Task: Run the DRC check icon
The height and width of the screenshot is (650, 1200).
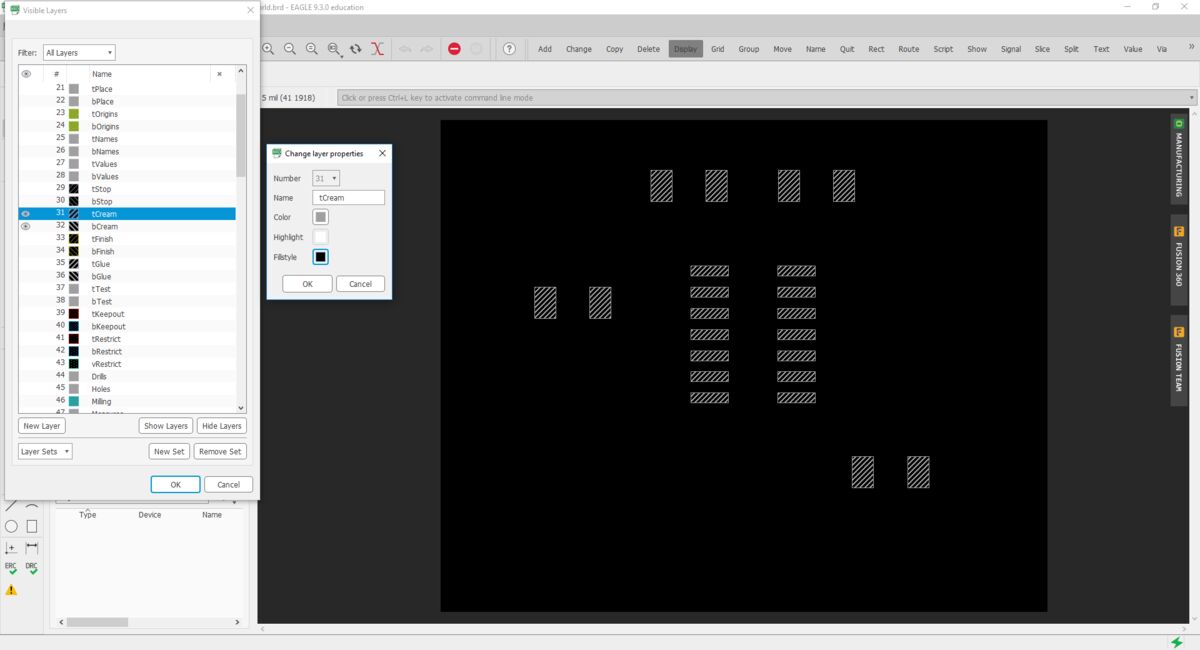Action: 32,568
